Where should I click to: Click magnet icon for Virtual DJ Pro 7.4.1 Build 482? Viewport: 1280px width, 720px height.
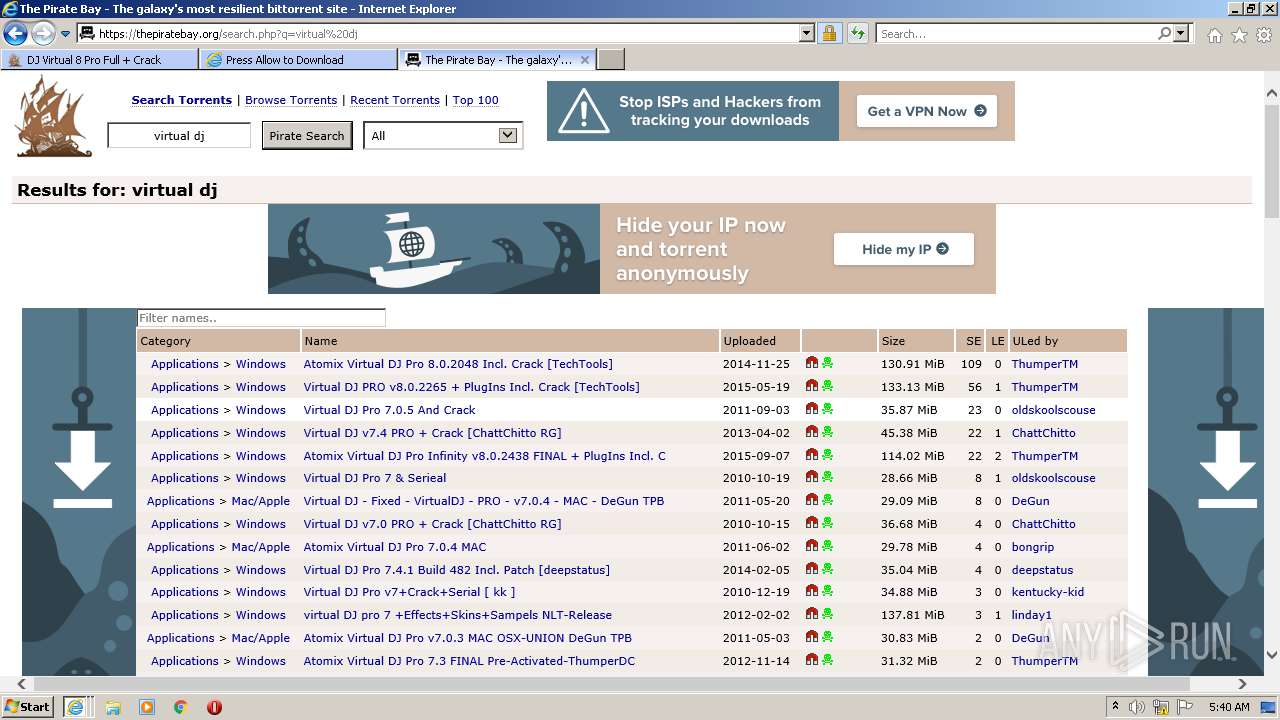[x=812, y=569]
